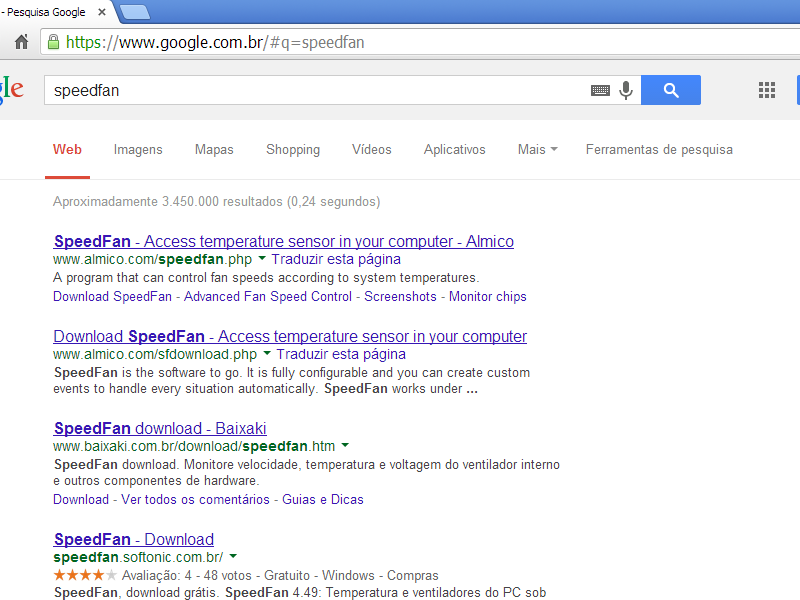Open the Mais dropdown menu
The image size is (800, 600).
pos(537,149)
